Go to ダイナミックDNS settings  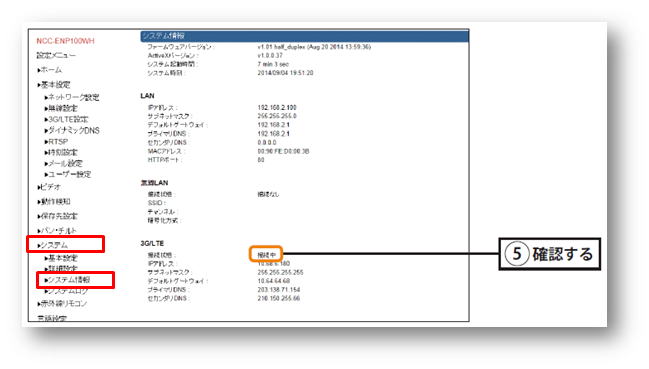pyautogui.click(x=72, y=130)
